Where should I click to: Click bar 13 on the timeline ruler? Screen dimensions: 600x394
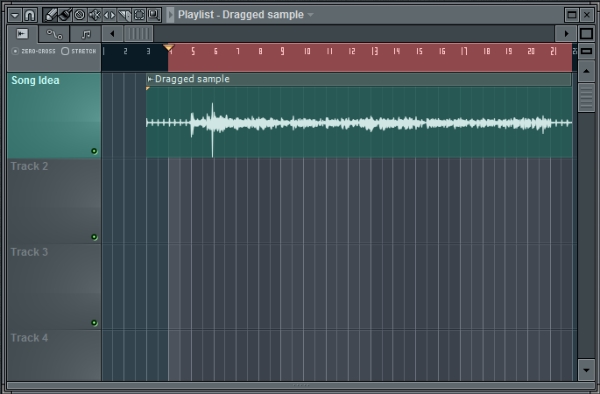point(375,51)
